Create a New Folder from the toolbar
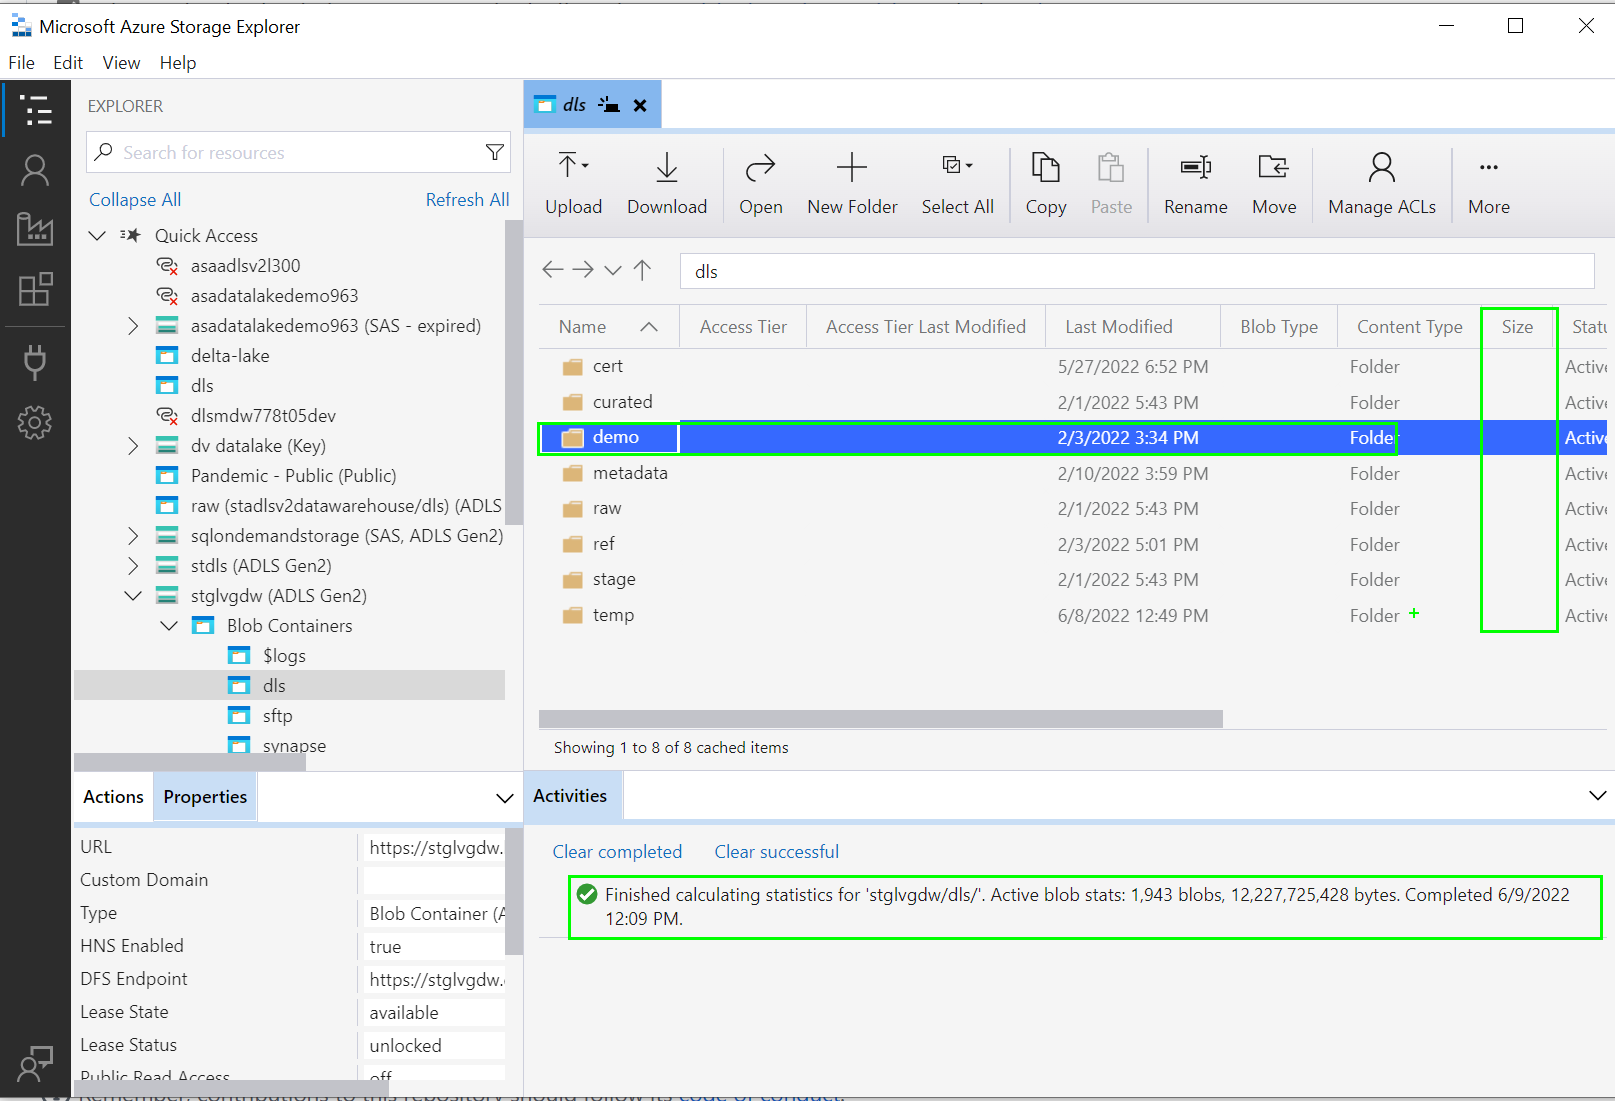Viewport: 1615px width, 1101px height. (x=852, y=184)
